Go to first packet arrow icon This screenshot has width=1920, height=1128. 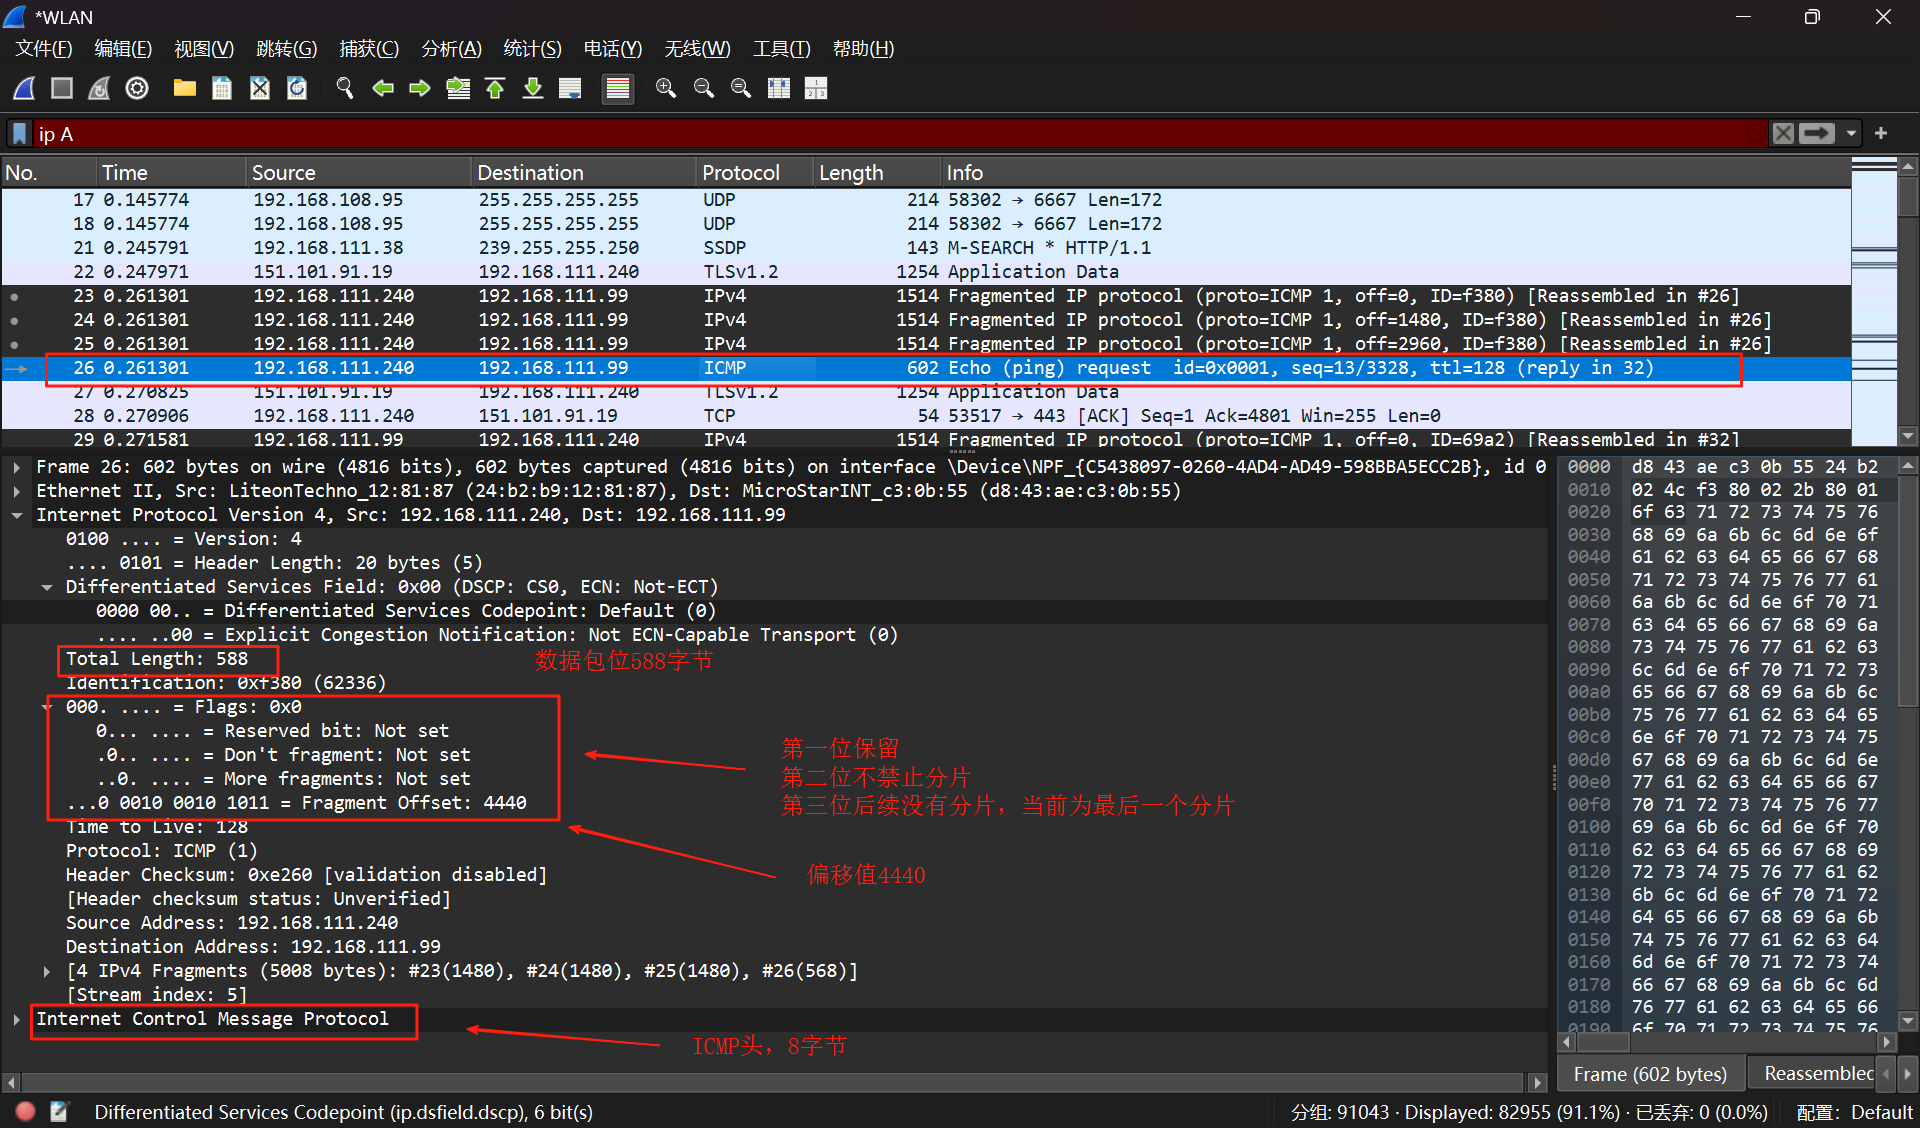click(x=495, y=88)
